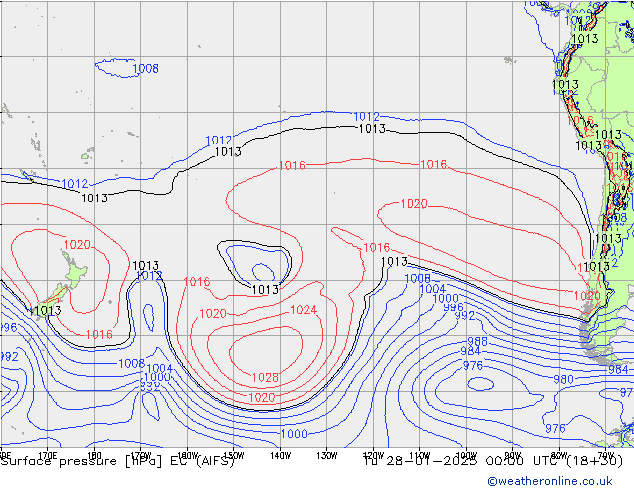Select the 'Surface pressure [hPa] EC (AIFS)' title
634x490 pixels.
[118, 461]
